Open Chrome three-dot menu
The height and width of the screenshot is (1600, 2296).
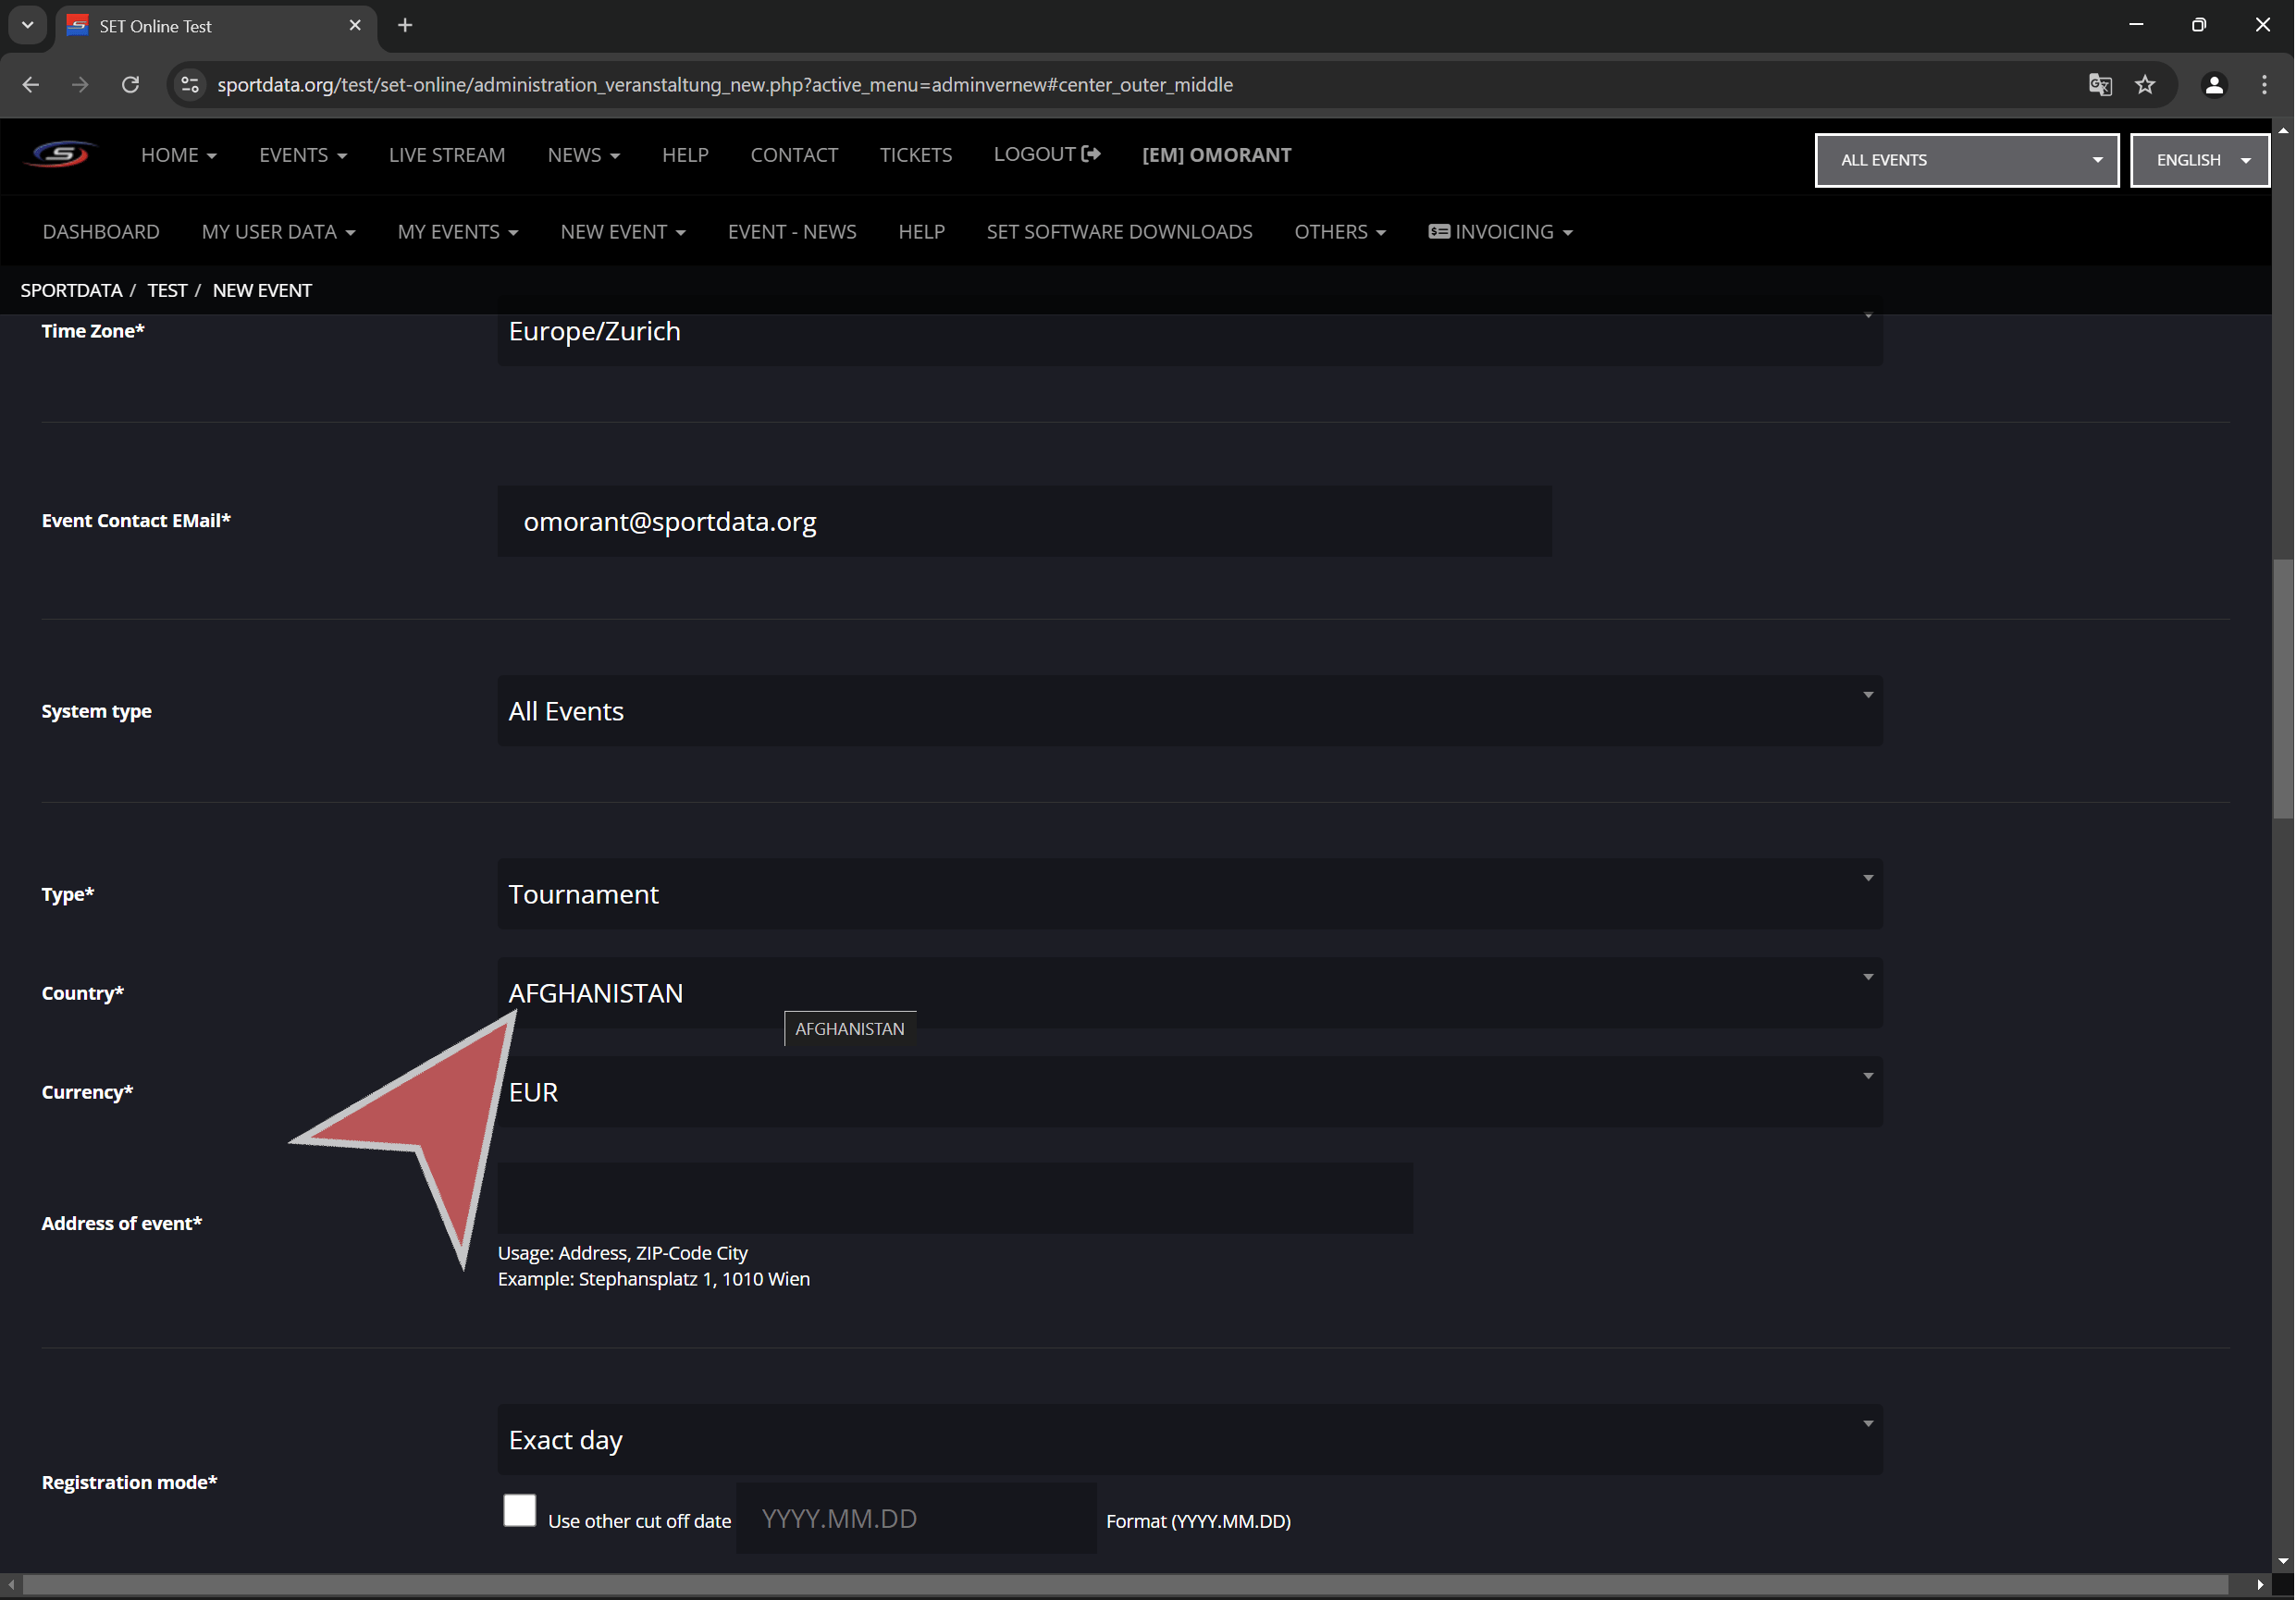coord(2264,85)
